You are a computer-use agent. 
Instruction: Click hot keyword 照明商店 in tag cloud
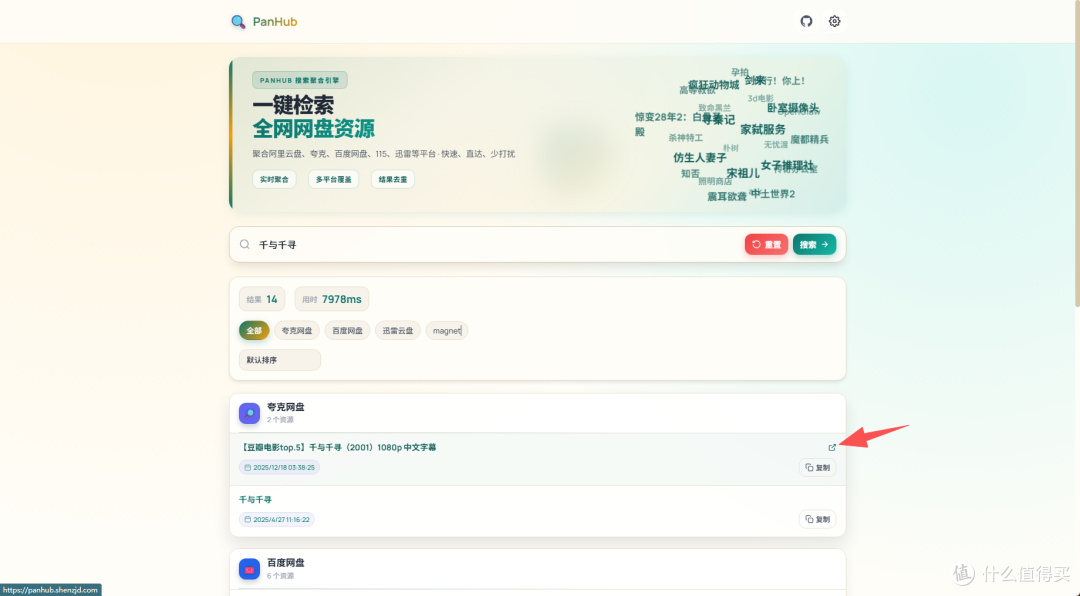(715, 181)
